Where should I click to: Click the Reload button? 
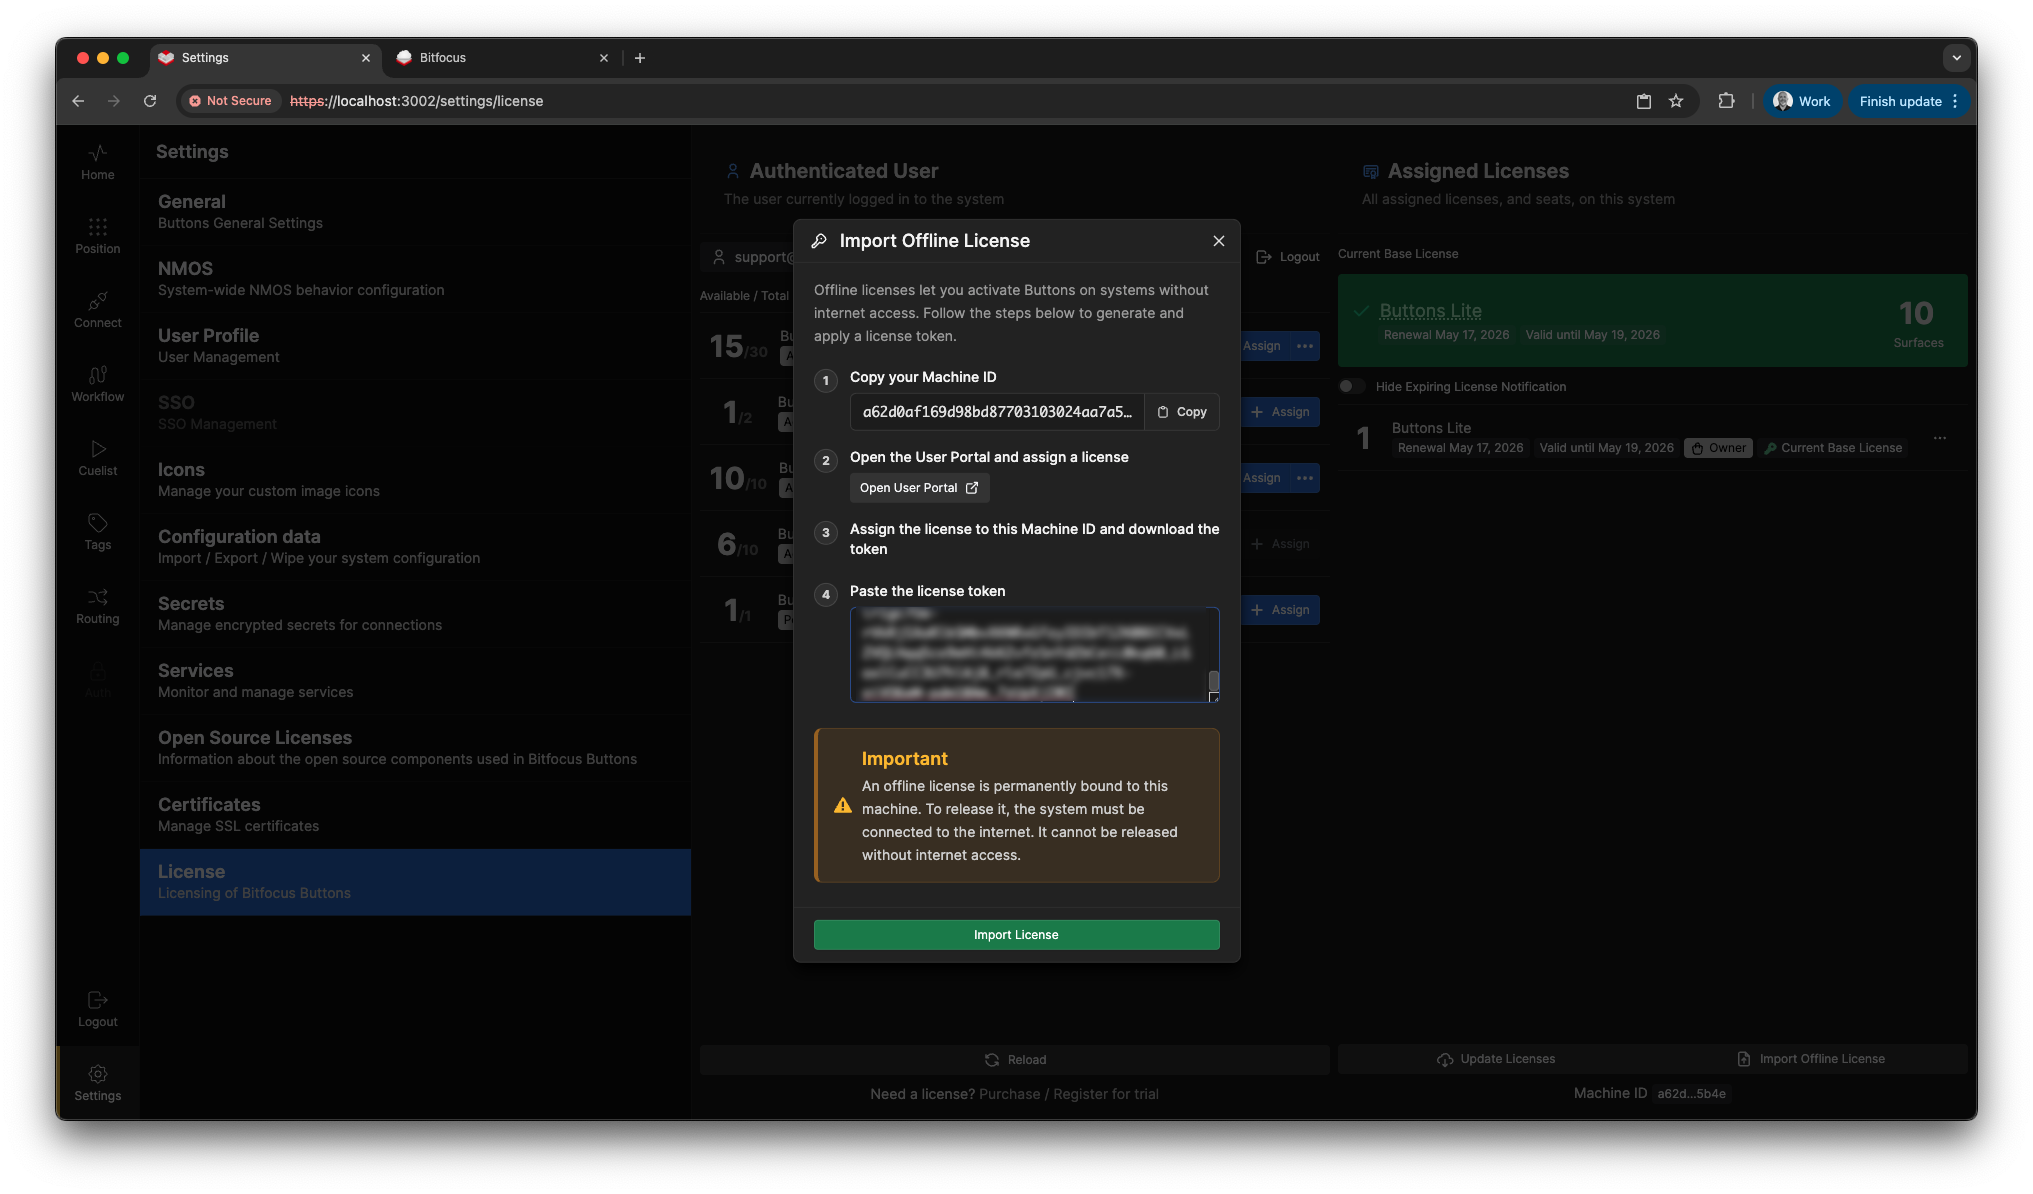[x=1015, y=1060]
